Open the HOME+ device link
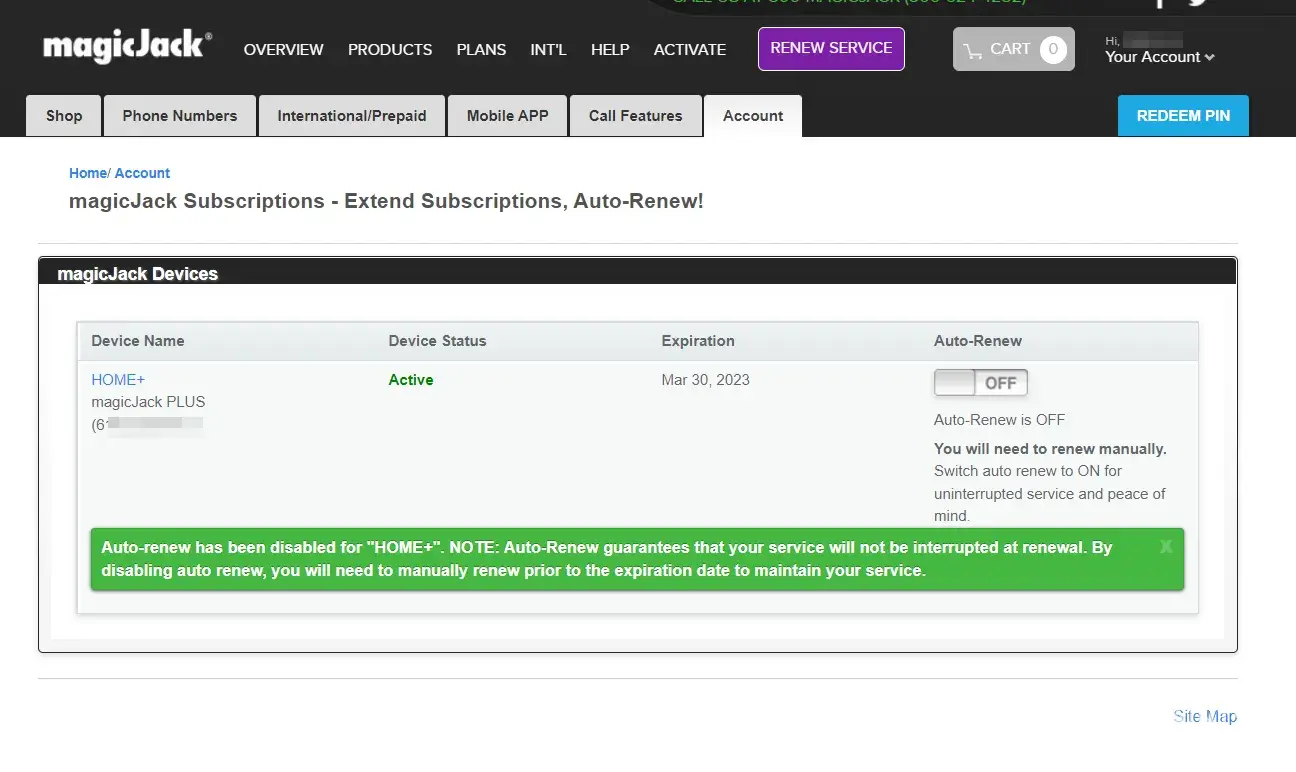This screenshot has height=772, width=1296. (x=118, y=380)
